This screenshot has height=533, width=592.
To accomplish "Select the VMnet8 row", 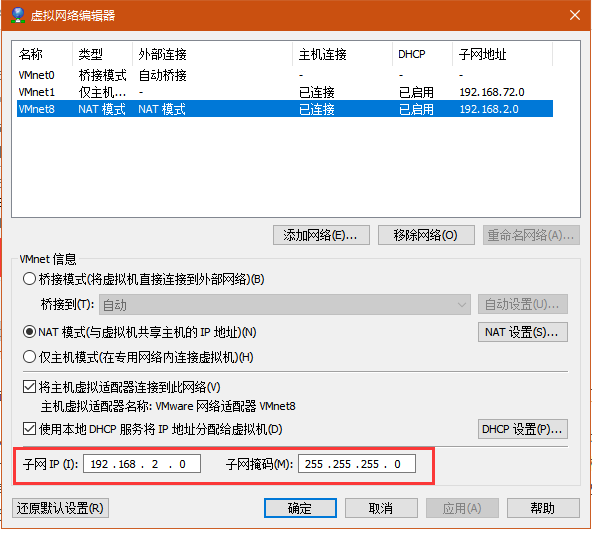I will [285, 109].
